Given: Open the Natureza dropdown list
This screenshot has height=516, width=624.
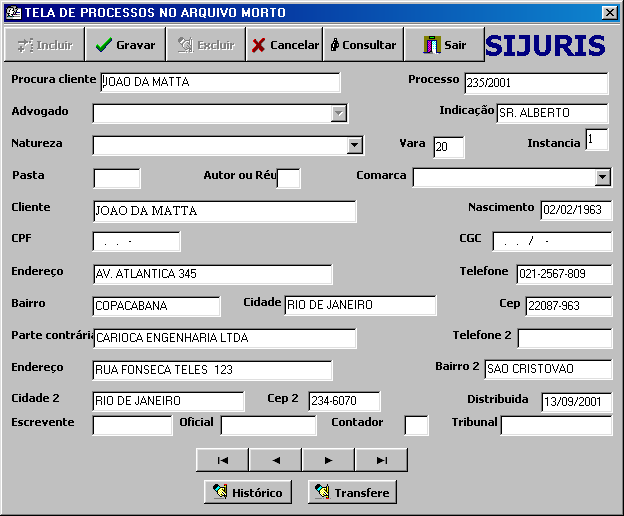Looking at the screenshot, I should 355,146.
